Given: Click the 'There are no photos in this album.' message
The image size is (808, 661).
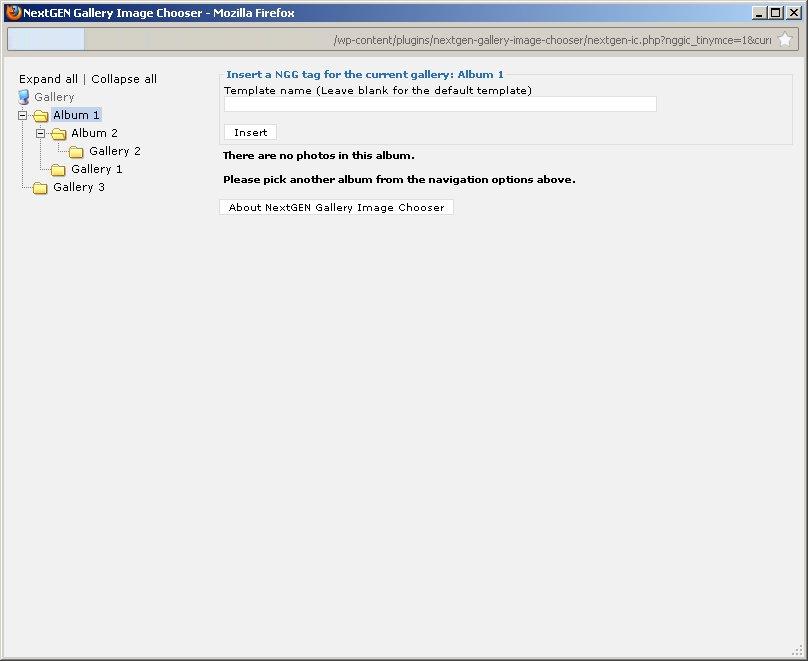Looking at the screenshot, I should [319, 156].
